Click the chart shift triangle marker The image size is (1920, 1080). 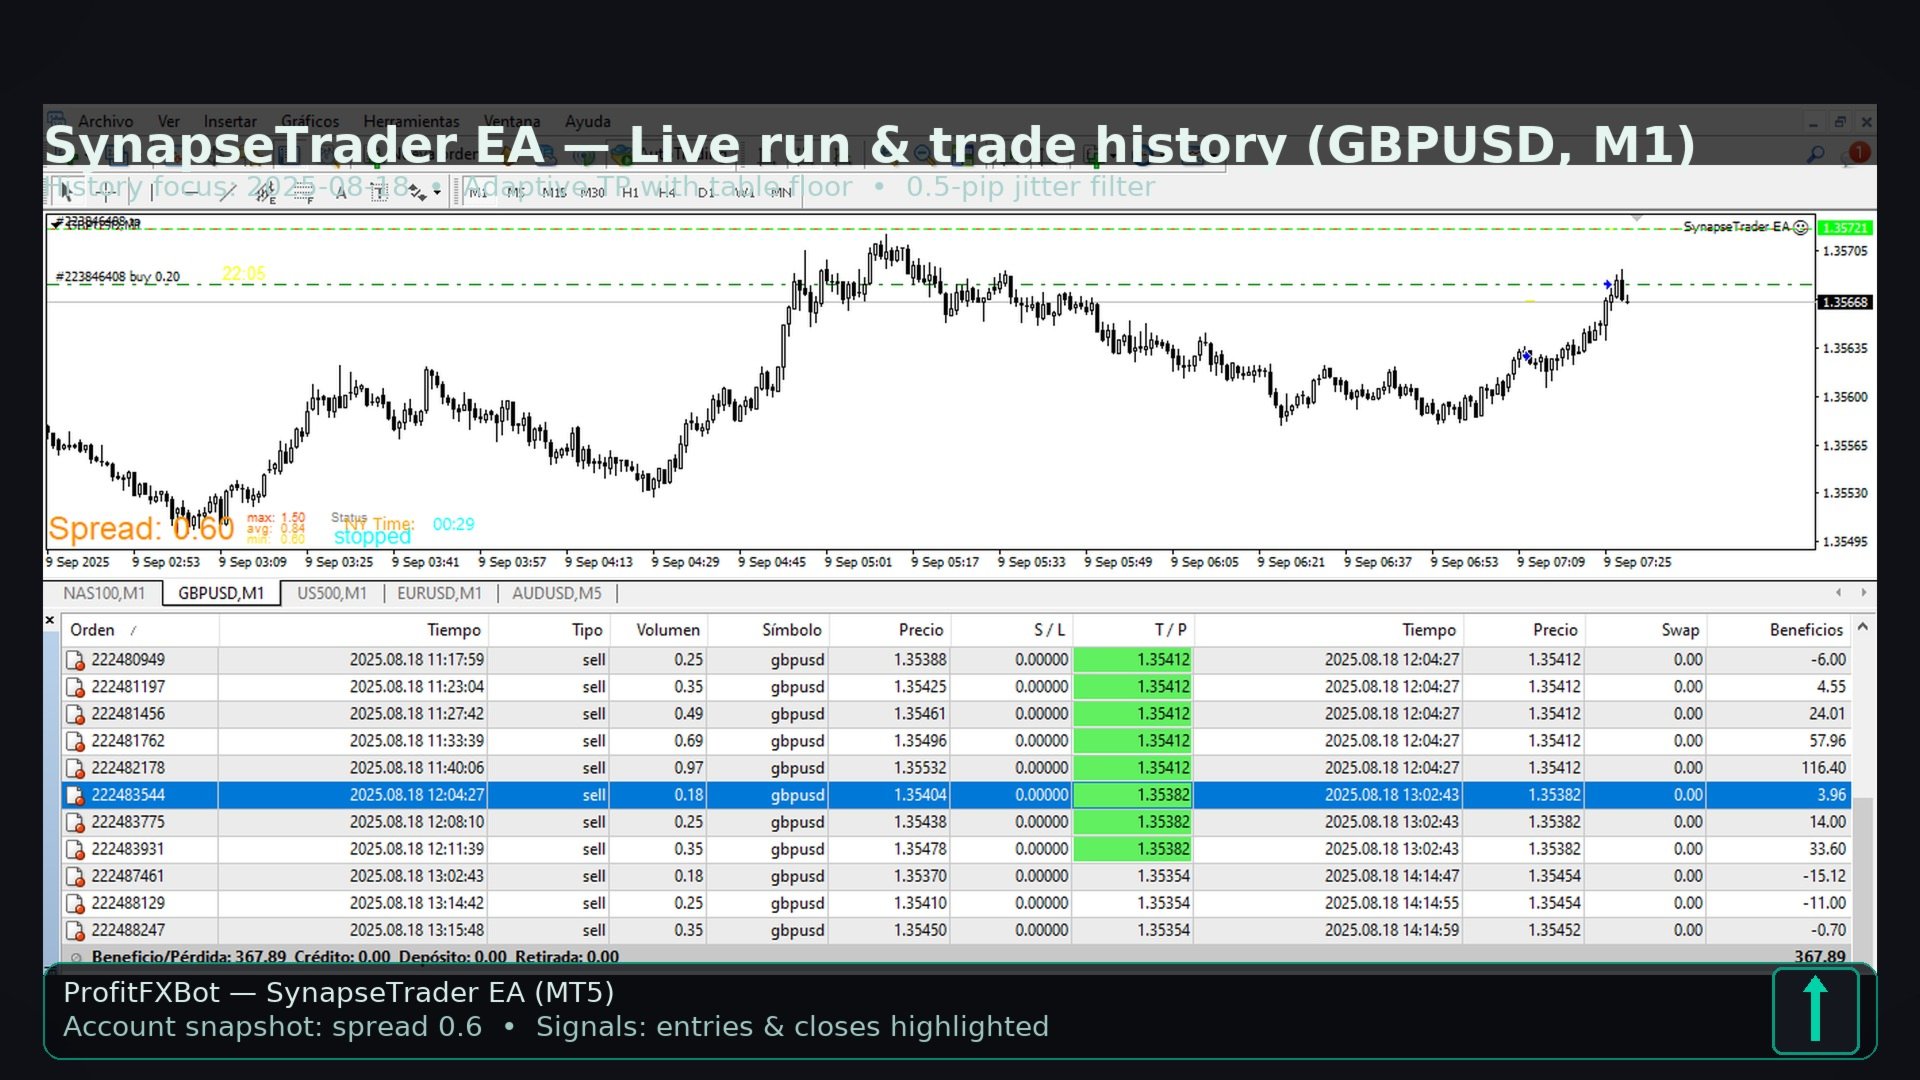[1637, 218]
